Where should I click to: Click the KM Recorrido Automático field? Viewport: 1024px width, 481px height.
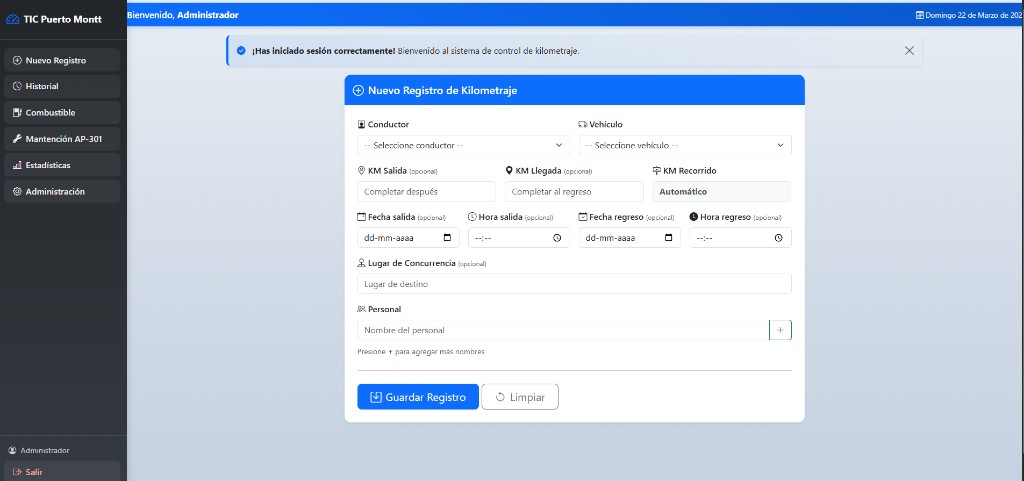click(x=722, y=191)
